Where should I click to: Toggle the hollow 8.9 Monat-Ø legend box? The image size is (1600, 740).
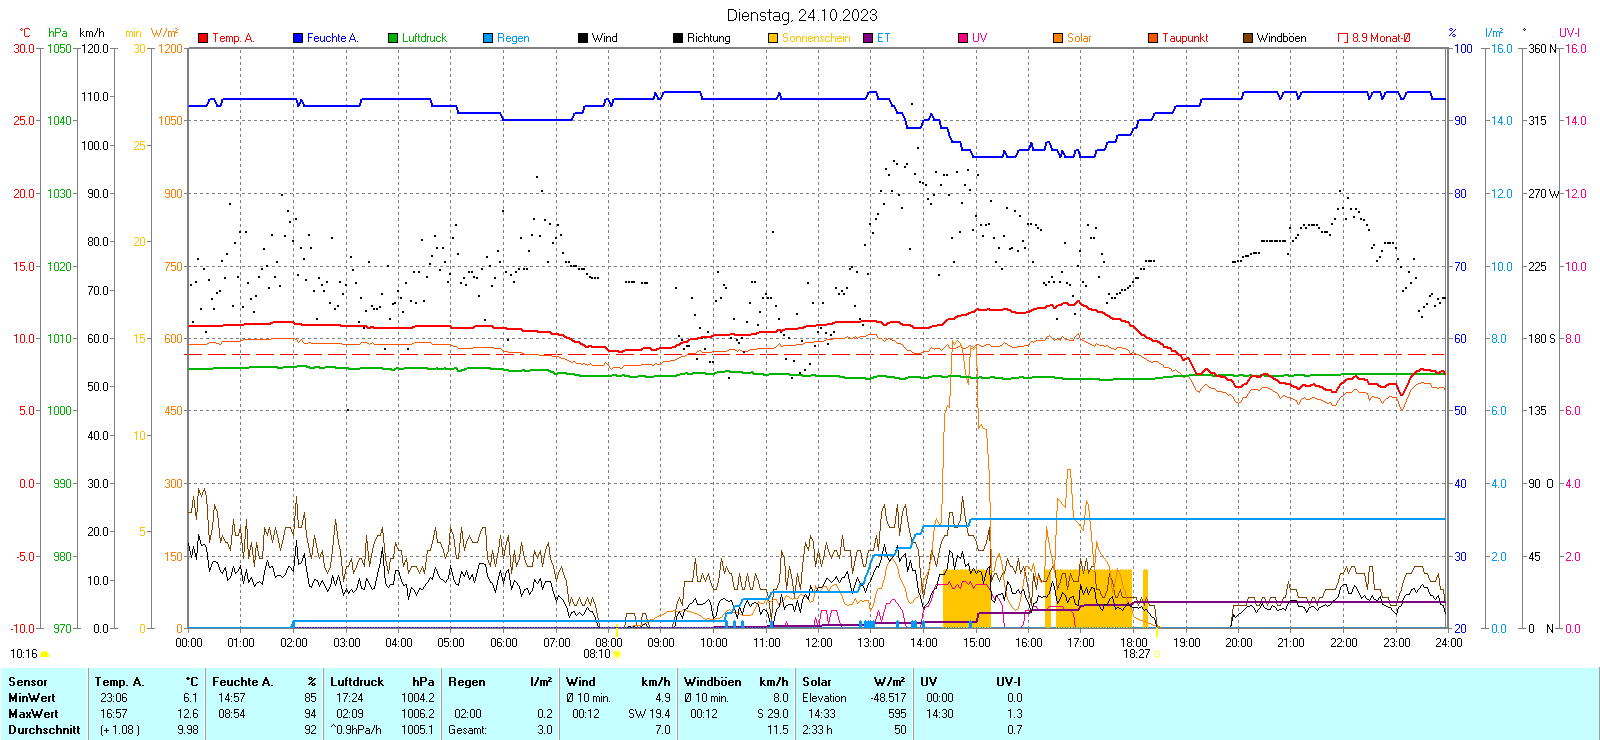click(1343, 38)
